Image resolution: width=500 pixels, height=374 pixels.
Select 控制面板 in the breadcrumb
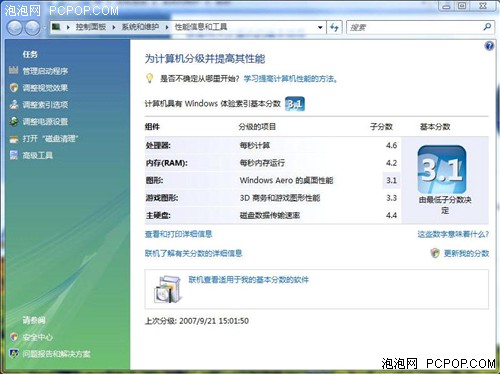91,27
